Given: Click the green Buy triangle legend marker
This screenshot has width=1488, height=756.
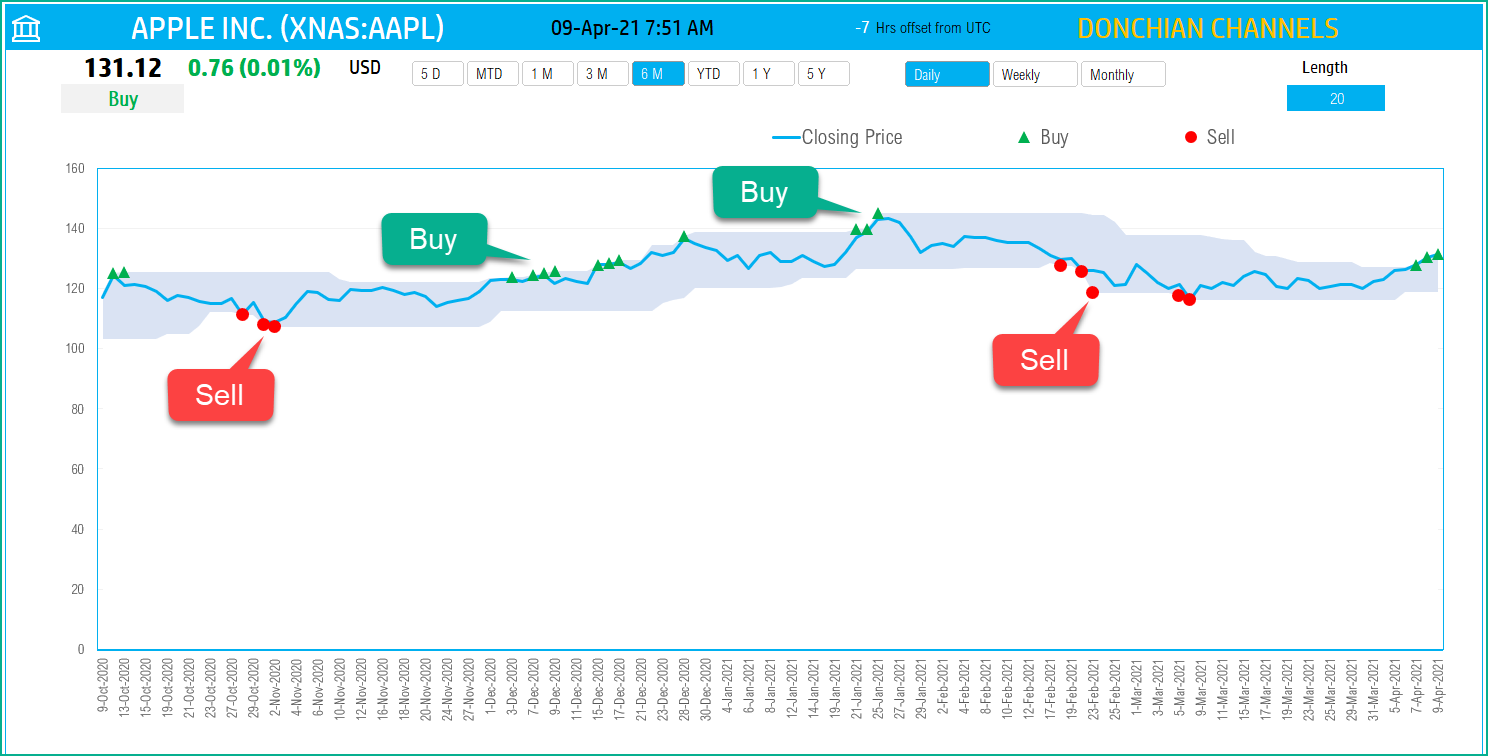Looking at the screenshot, I should tap(1023, 138).
